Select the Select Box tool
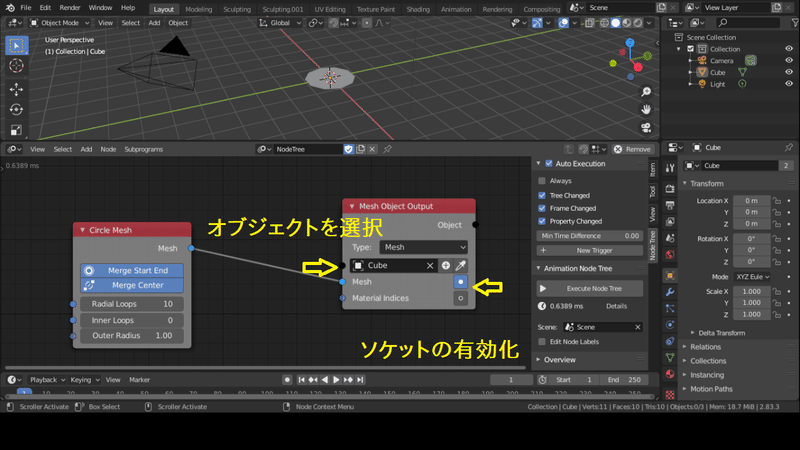 [x=16, y=45]
